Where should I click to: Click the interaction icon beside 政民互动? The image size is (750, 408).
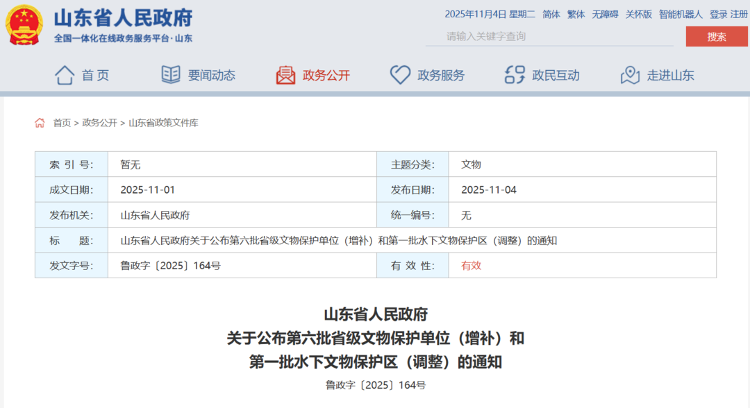point(515,75)
